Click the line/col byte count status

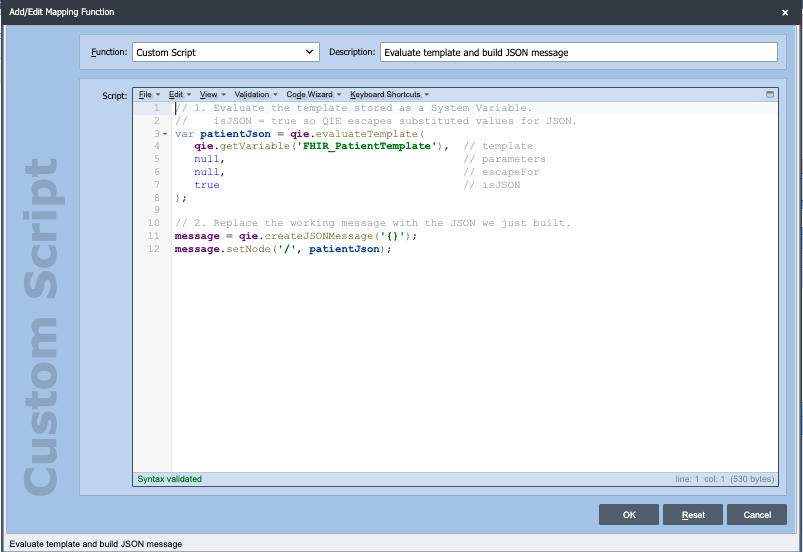725,479
